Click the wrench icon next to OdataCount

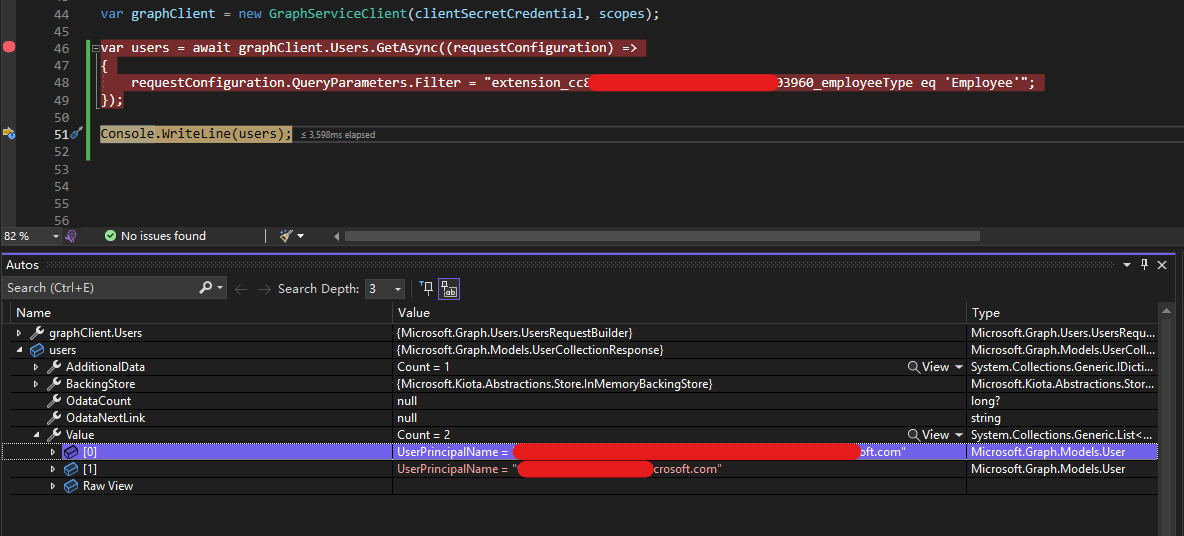click(x=54, y=401)
